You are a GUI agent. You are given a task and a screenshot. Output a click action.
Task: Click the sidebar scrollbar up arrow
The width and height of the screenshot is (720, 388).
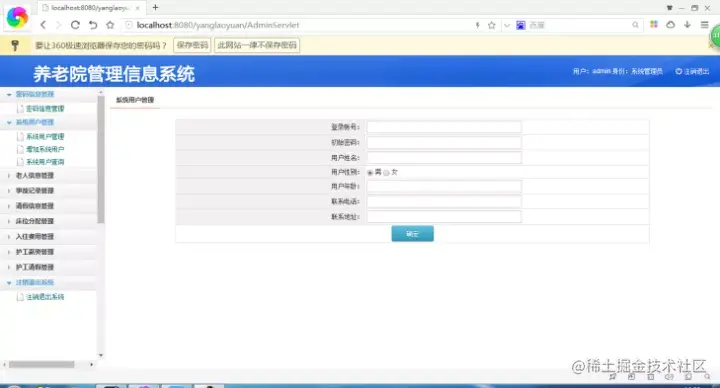[x=101, y=93]
